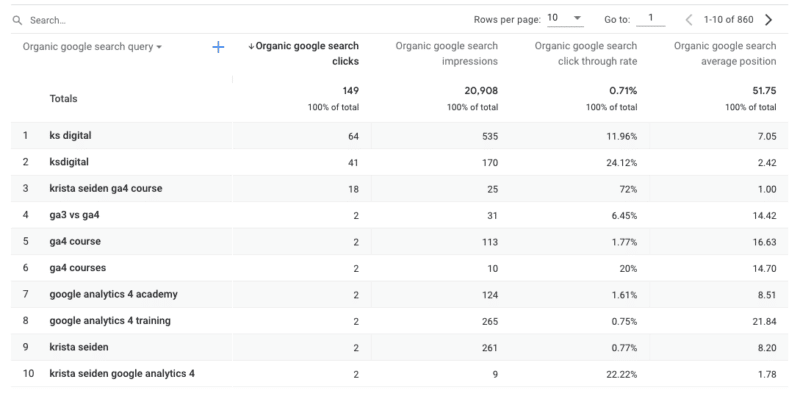Add a secondary dimension with plus icon

click(x=218, y=47)
